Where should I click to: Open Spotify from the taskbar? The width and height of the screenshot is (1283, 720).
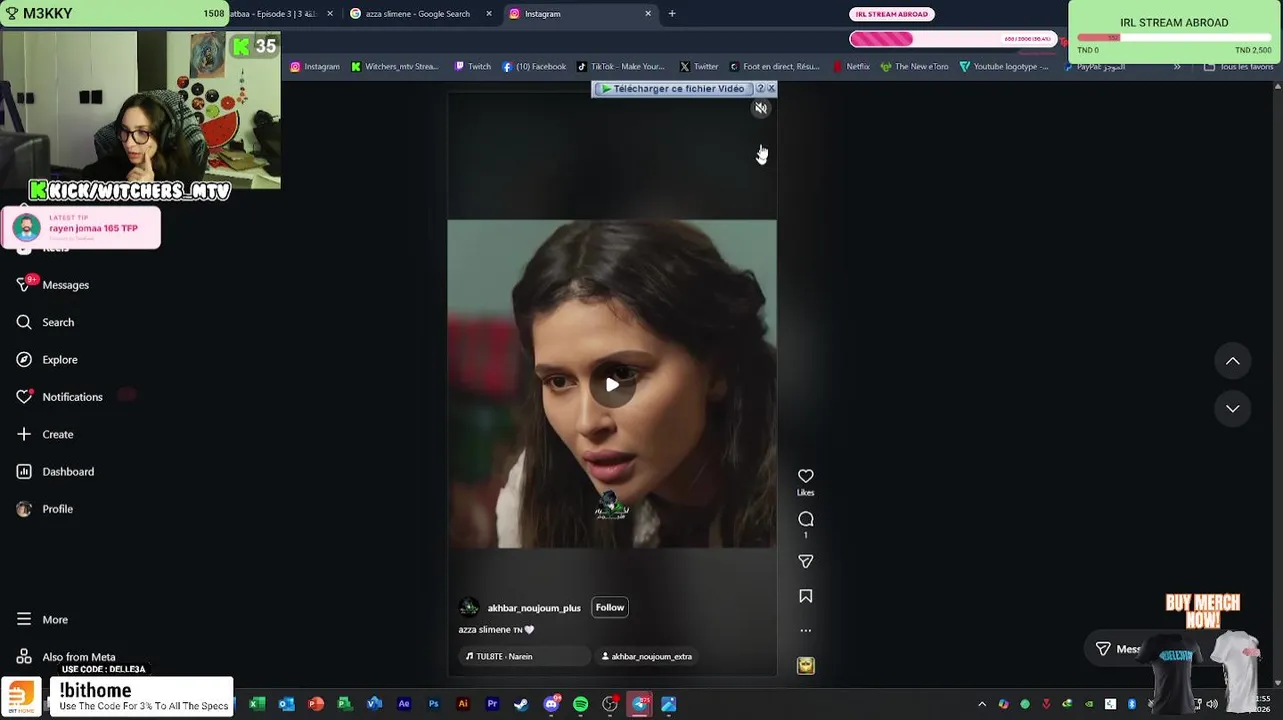(580, 704)
